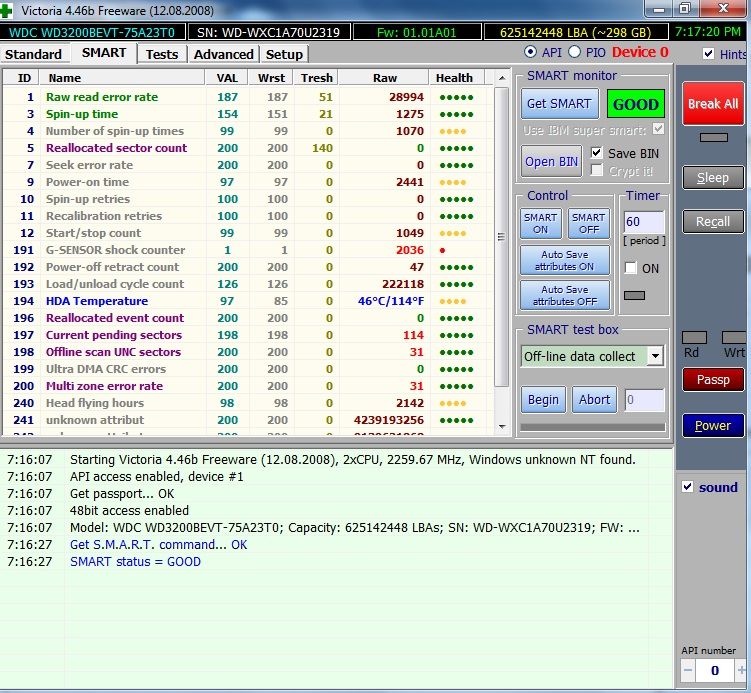This screenshot has width=751, height=693.
Task: Click the SMART OFF button
Action: coord(589,224)
